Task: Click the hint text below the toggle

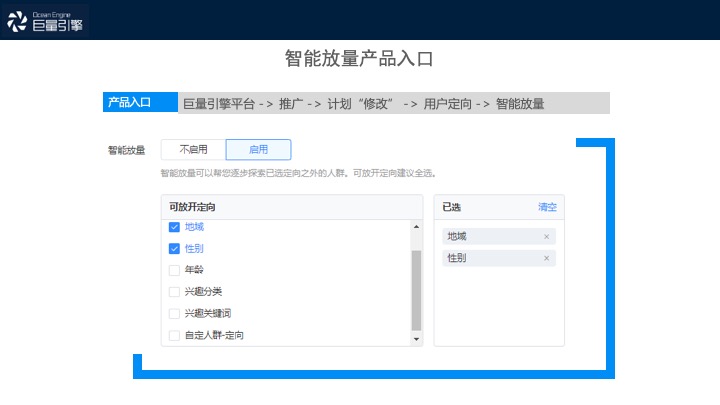Action: [x=298, y=173]
